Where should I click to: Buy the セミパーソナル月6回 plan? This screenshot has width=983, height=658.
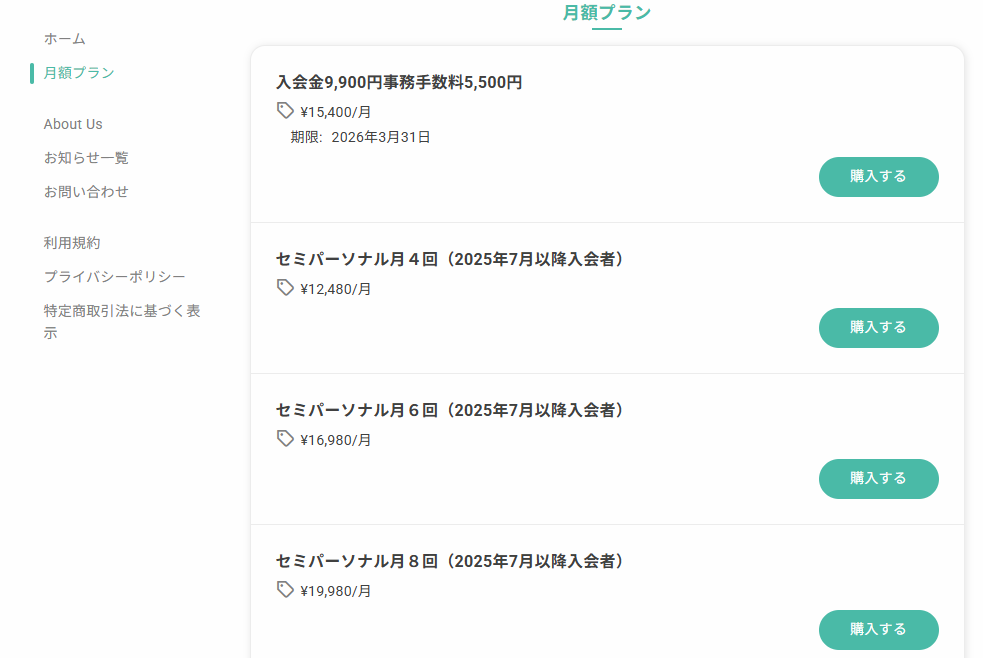[x=878, y=479]
